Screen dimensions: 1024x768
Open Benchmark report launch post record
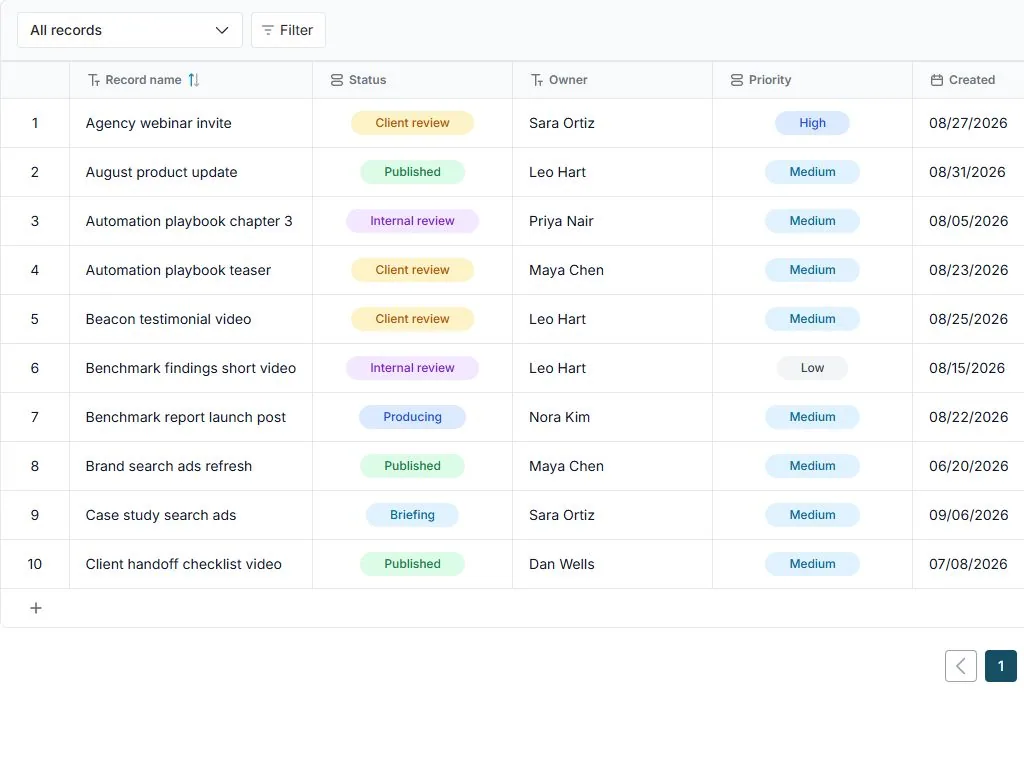pyautogui.click(x=185, y=417)
